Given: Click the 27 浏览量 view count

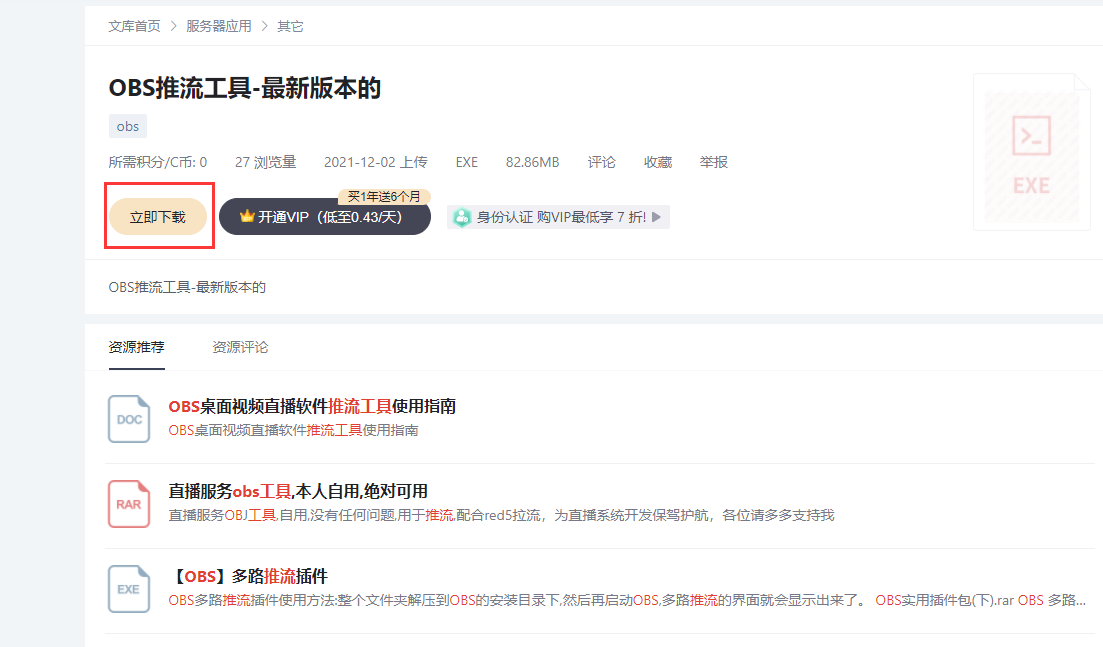Looking at the screenshot, I should pos(265,162).
